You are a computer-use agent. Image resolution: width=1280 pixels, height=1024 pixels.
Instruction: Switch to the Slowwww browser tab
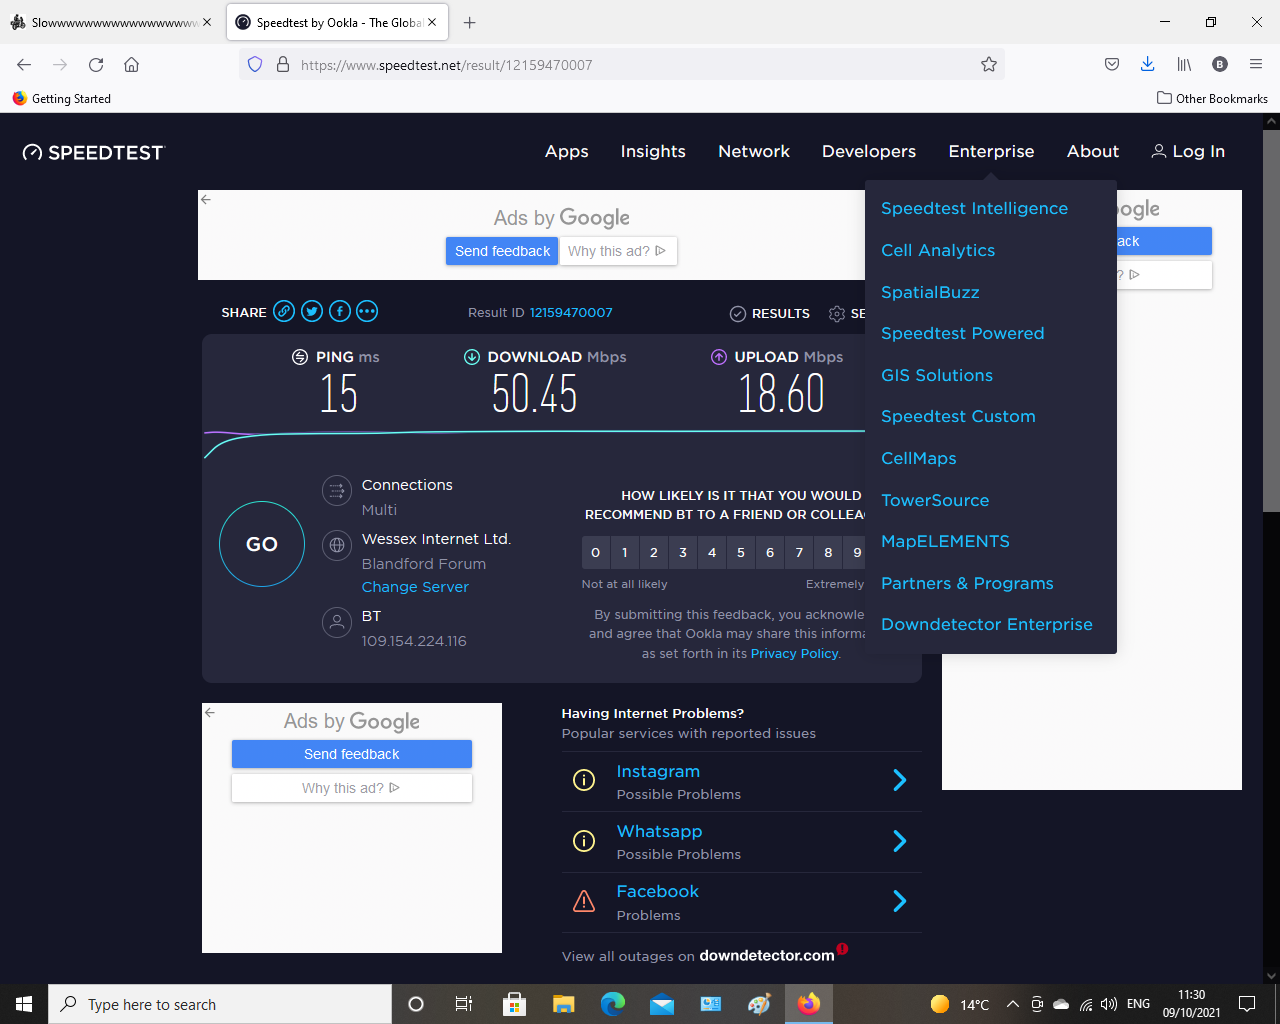[x=110, y=22]
